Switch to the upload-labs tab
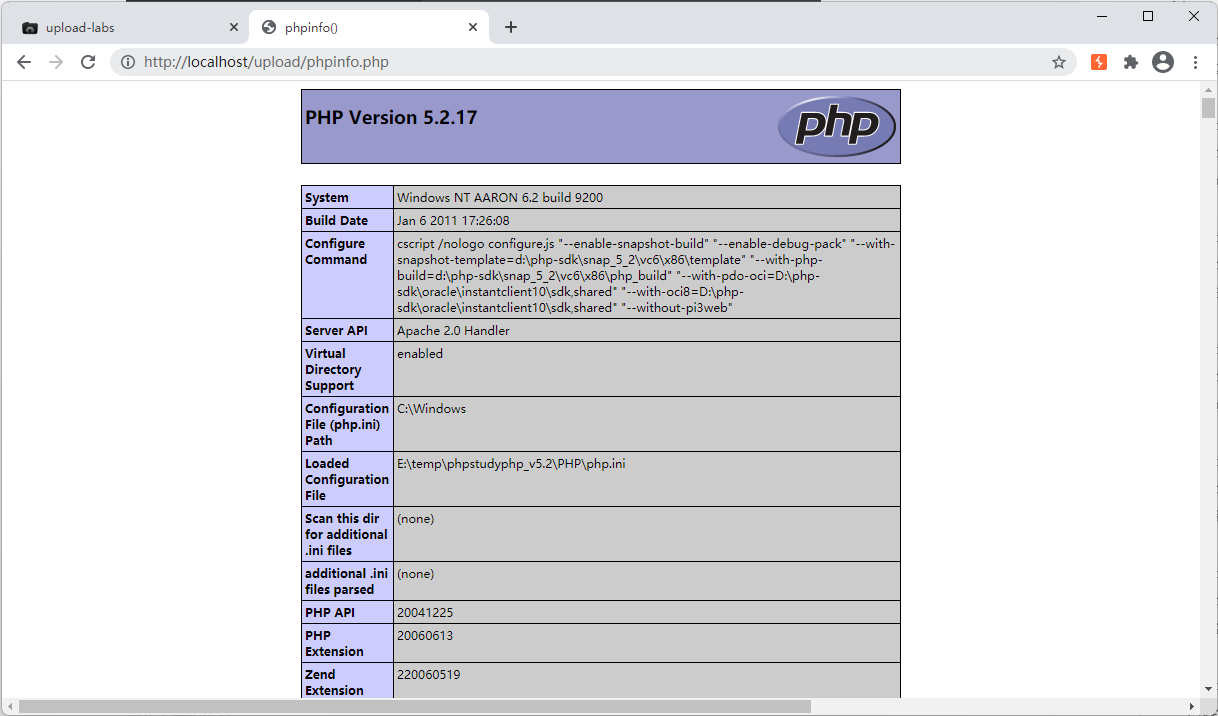 [120, 28]
